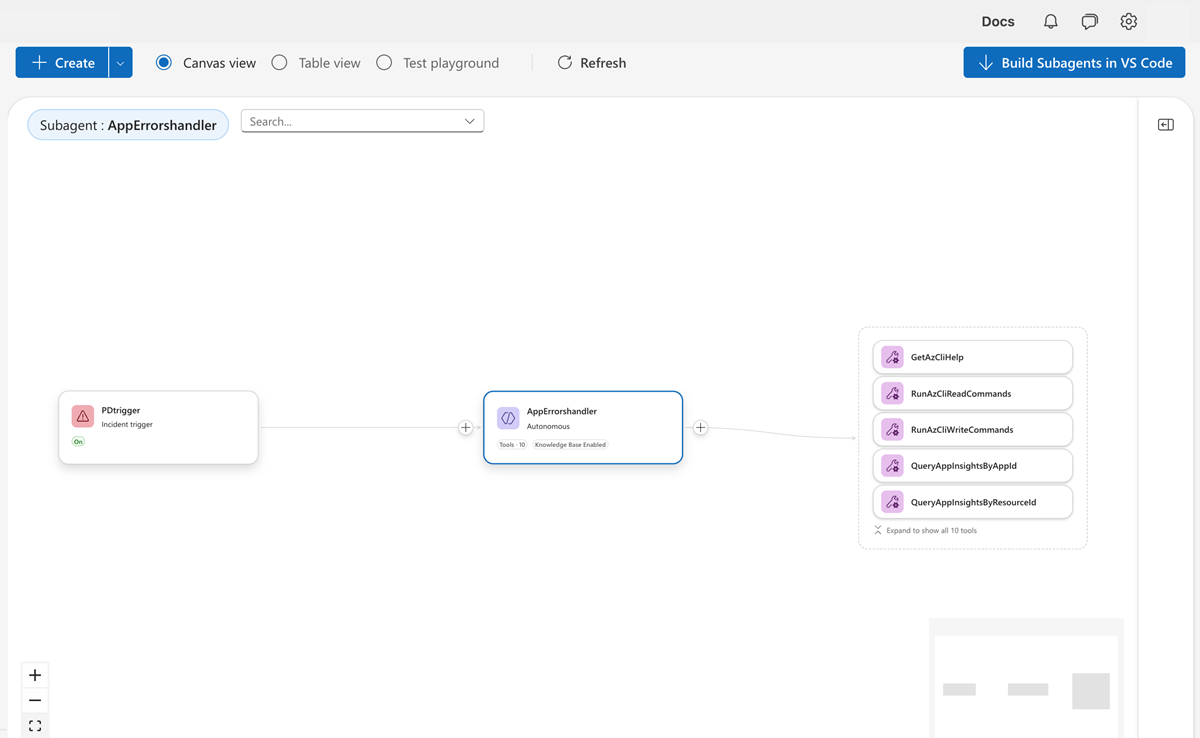Image resolution: width=1200 pixels, height=738 pixels.
Task: Open the Docs menu item
Action: [x=998, y=21]
